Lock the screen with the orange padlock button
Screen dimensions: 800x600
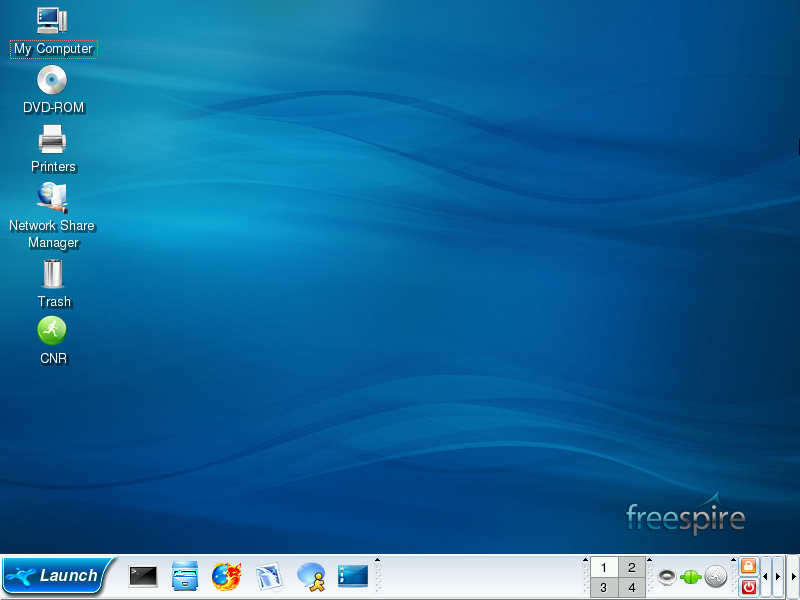coord(748,566)
